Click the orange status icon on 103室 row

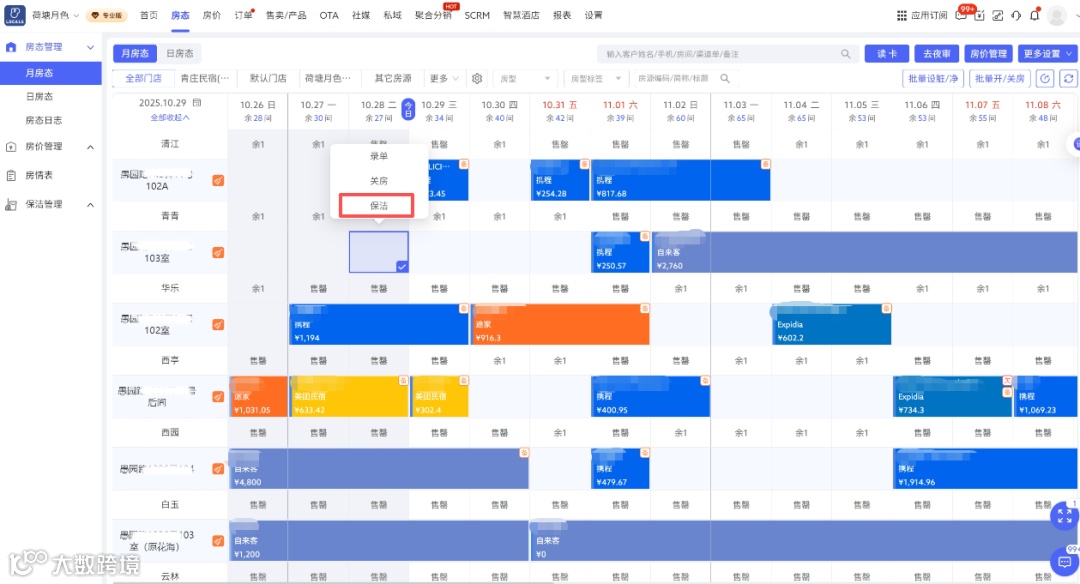(x=218, y=253)
